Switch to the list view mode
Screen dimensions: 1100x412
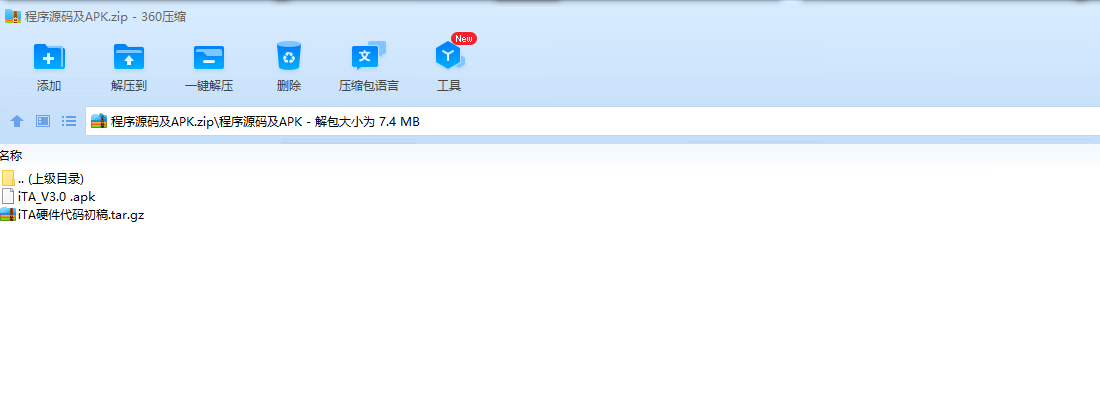tap(69, 121)
